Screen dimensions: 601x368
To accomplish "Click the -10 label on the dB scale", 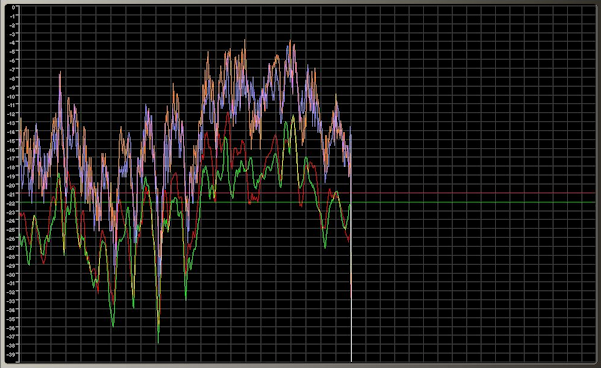I will (x=12, y=96).
